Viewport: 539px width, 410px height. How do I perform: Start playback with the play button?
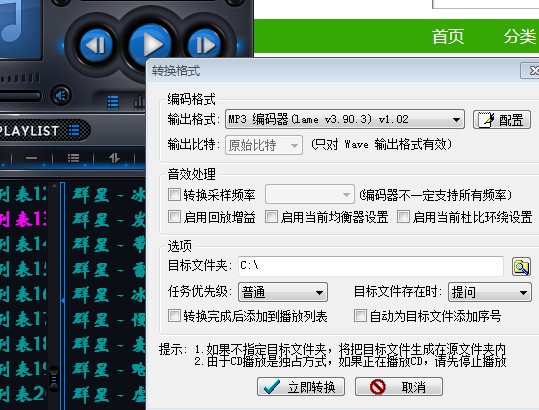point(150,45)
